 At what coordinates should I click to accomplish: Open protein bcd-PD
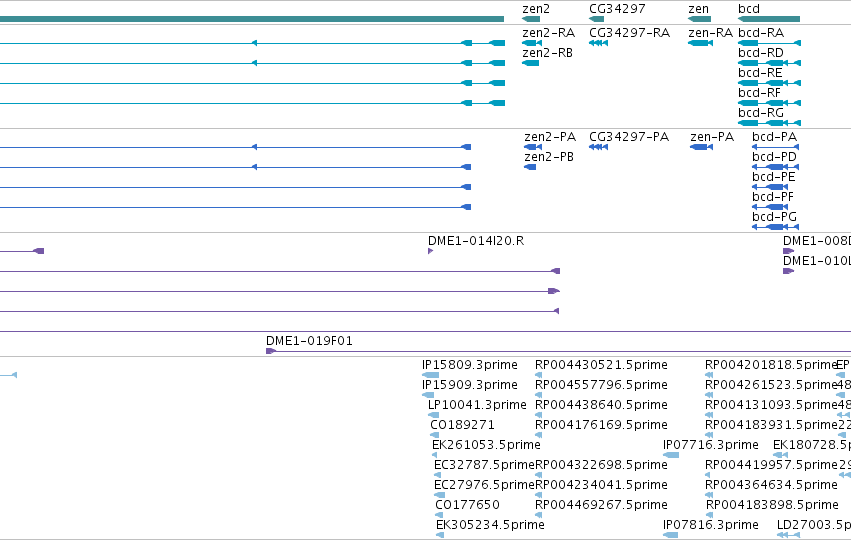[774, 157]
